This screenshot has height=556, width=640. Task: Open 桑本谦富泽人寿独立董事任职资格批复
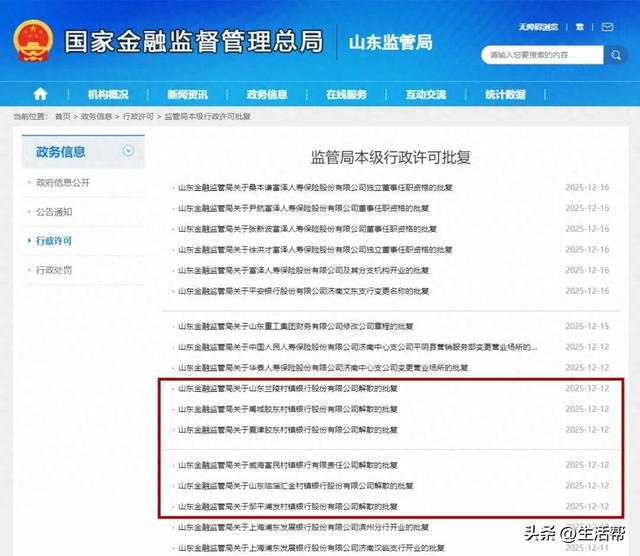315,188
